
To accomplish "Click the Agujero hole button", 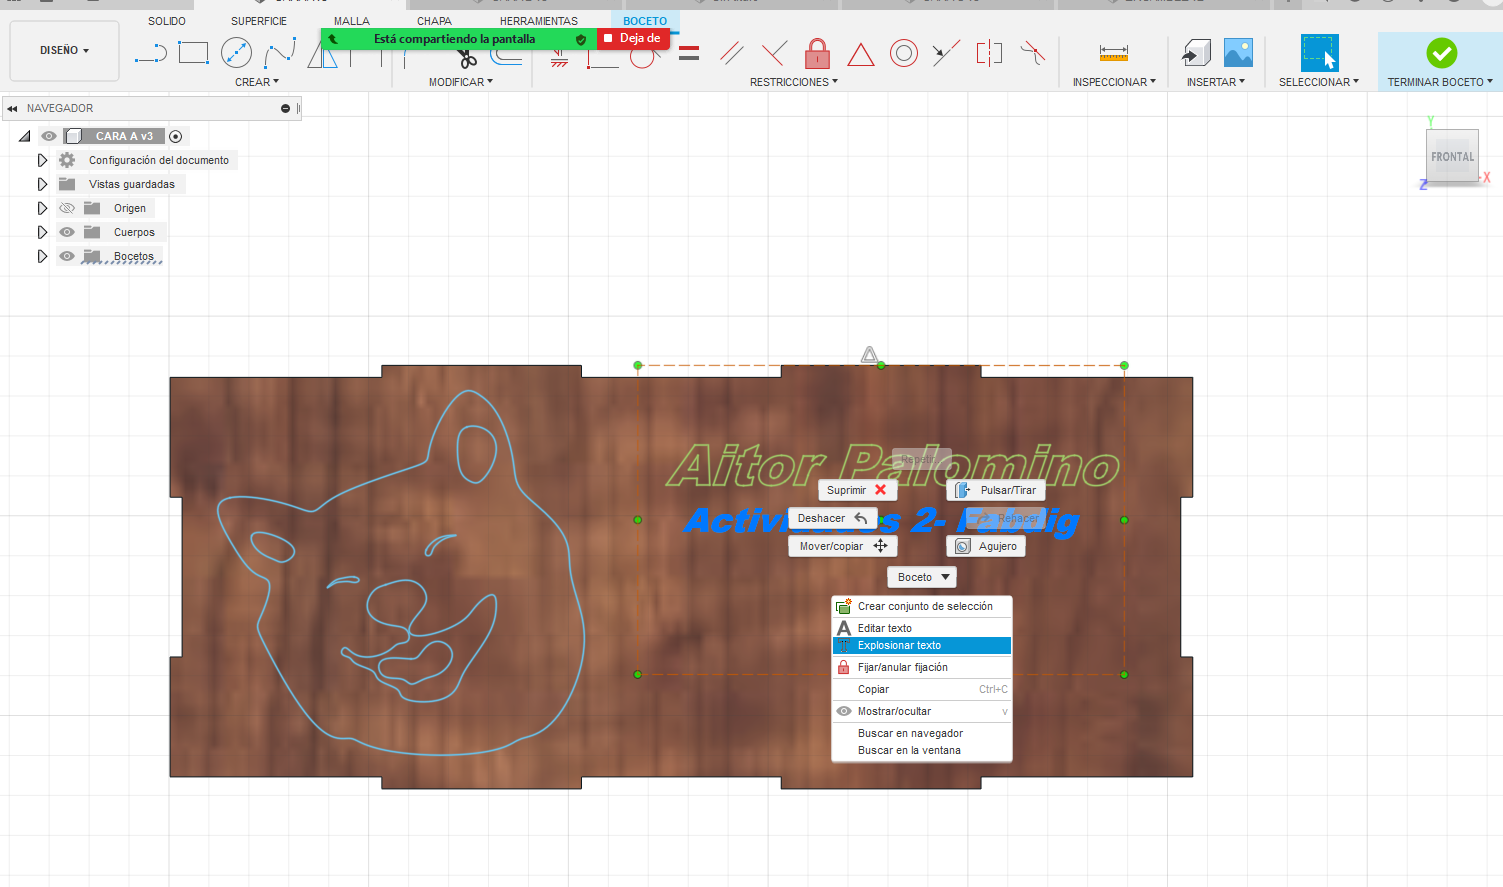I will pyautogui.click(x=986, y=546).
